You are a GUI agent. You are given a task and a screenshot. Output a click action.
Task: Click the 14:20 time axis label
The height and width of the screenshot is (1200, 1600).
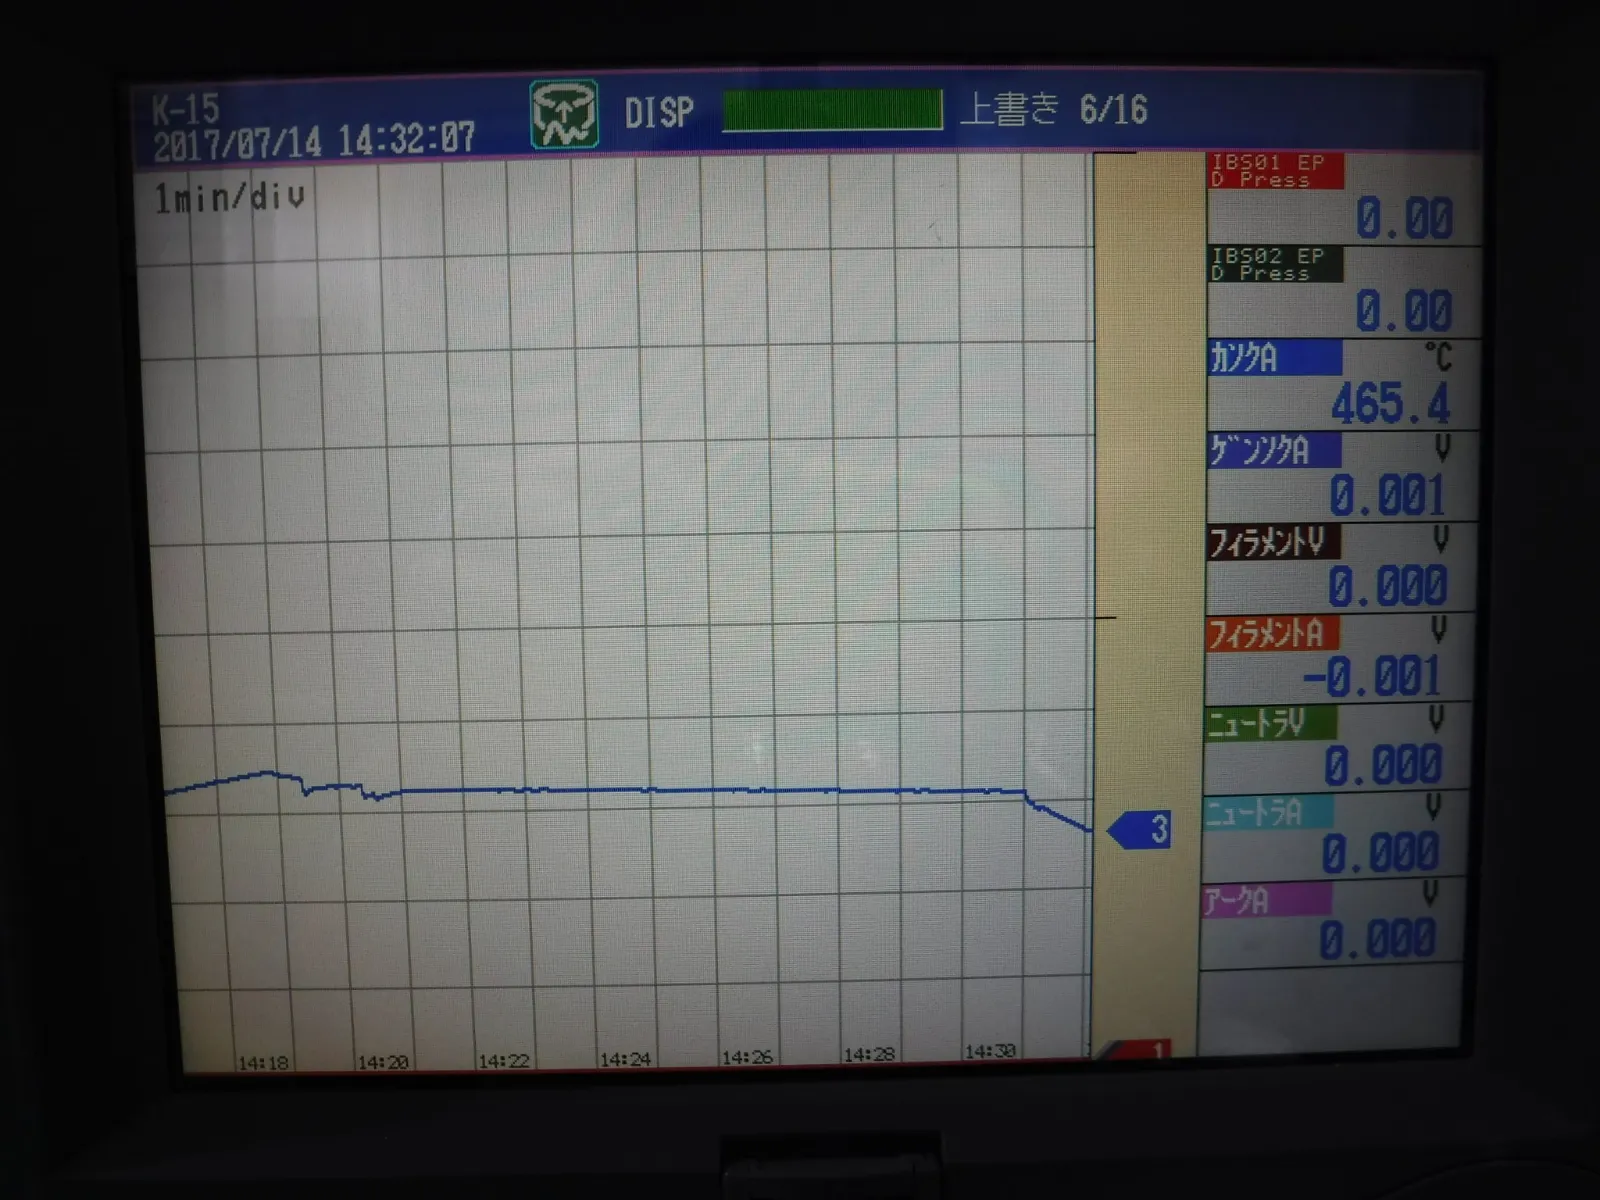384,1061
